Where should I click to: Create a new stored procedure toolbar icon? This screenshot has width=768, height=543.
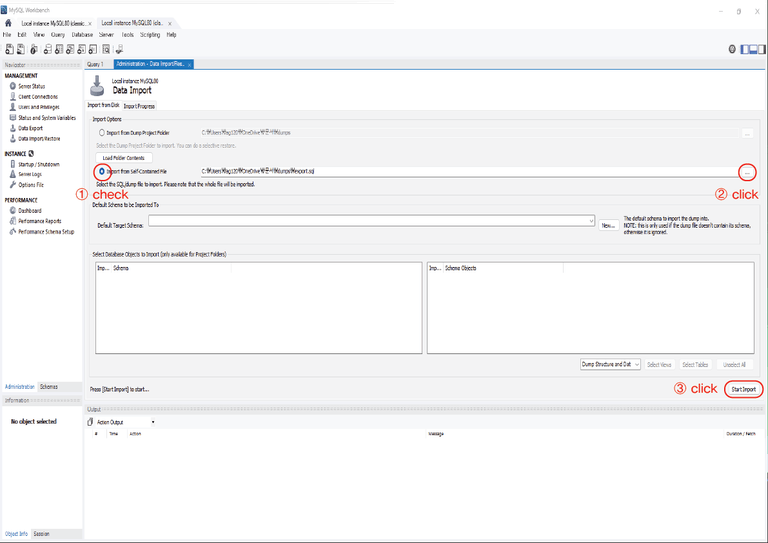tap(81, 49)
